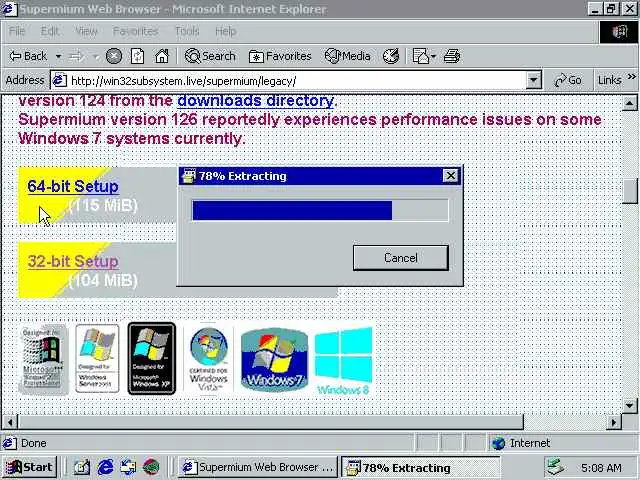This screenshot has width=640, height=480.
Task: Open the Mail button dropdown arrow
Action: 433,56
